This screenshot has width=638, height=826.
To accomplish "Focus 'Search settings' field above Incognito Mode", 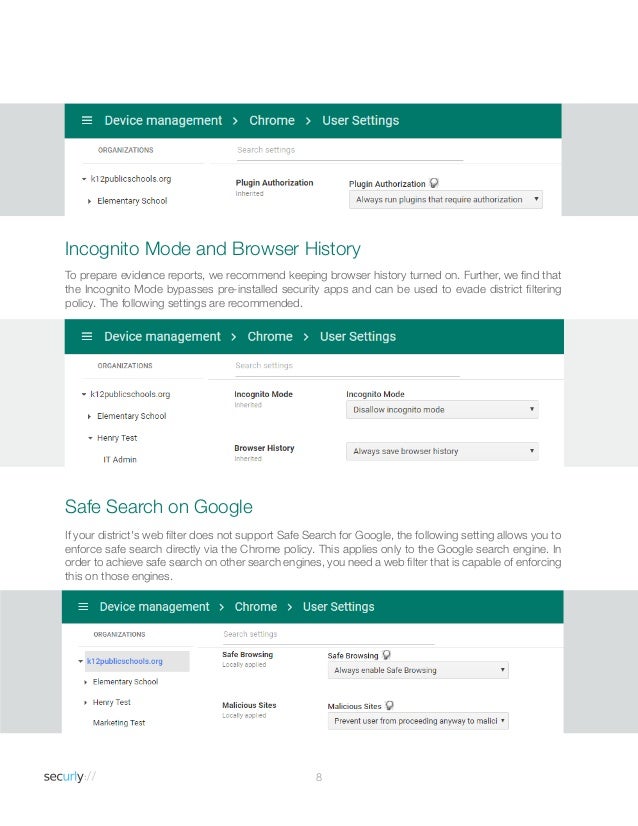I will click(x=347, y=366).
